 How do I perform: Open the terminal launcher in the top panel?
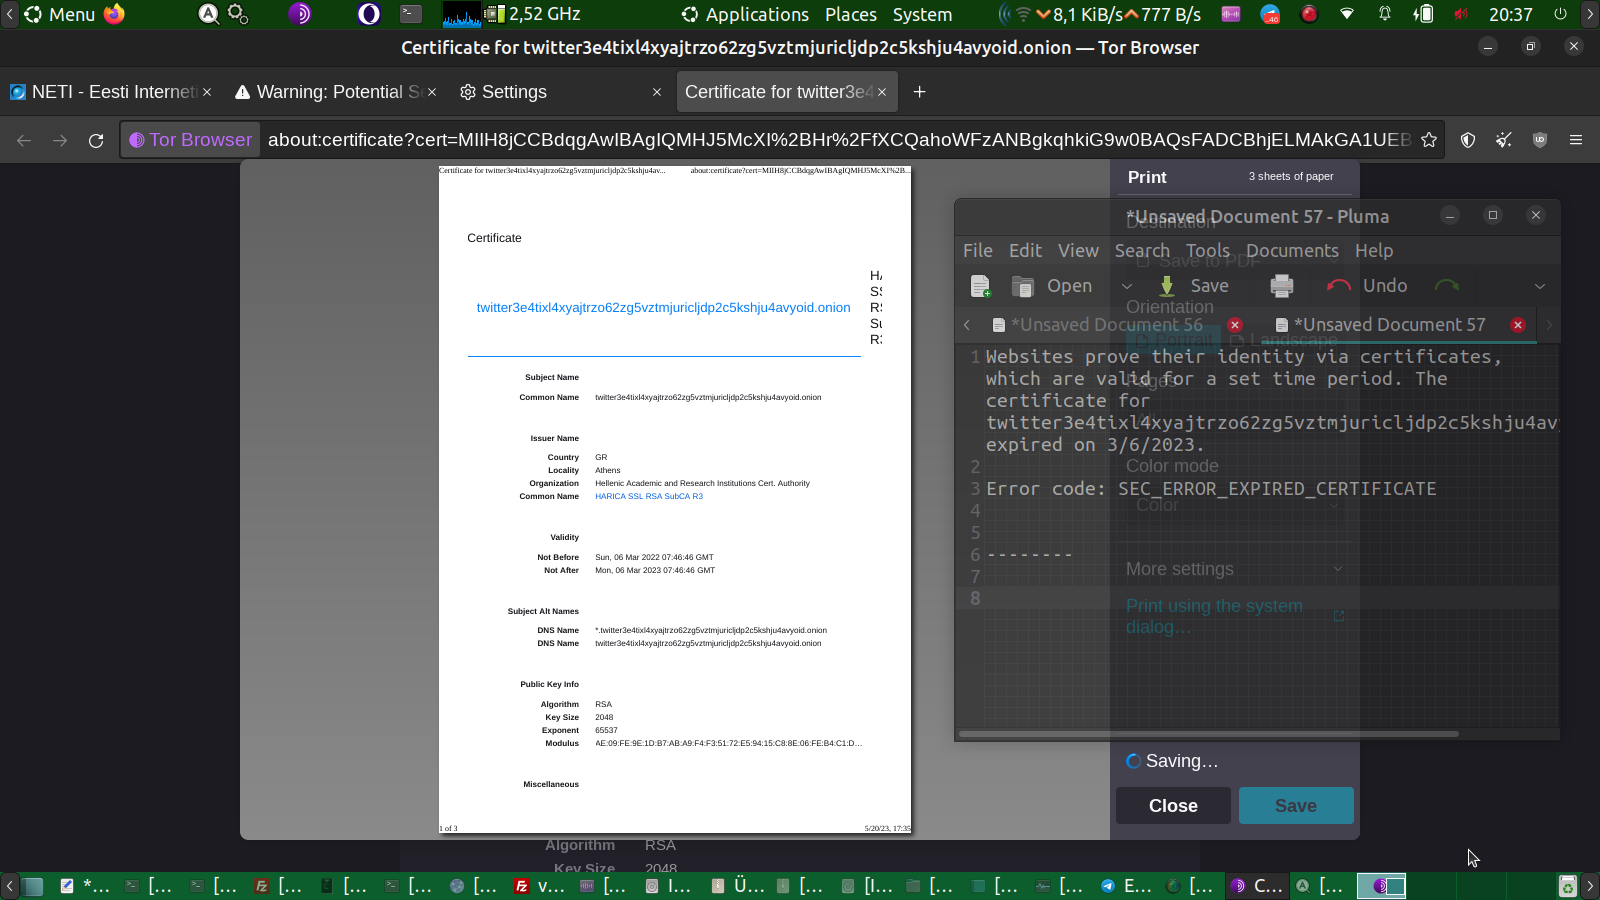pyautogui.click(x=411, y=14)
